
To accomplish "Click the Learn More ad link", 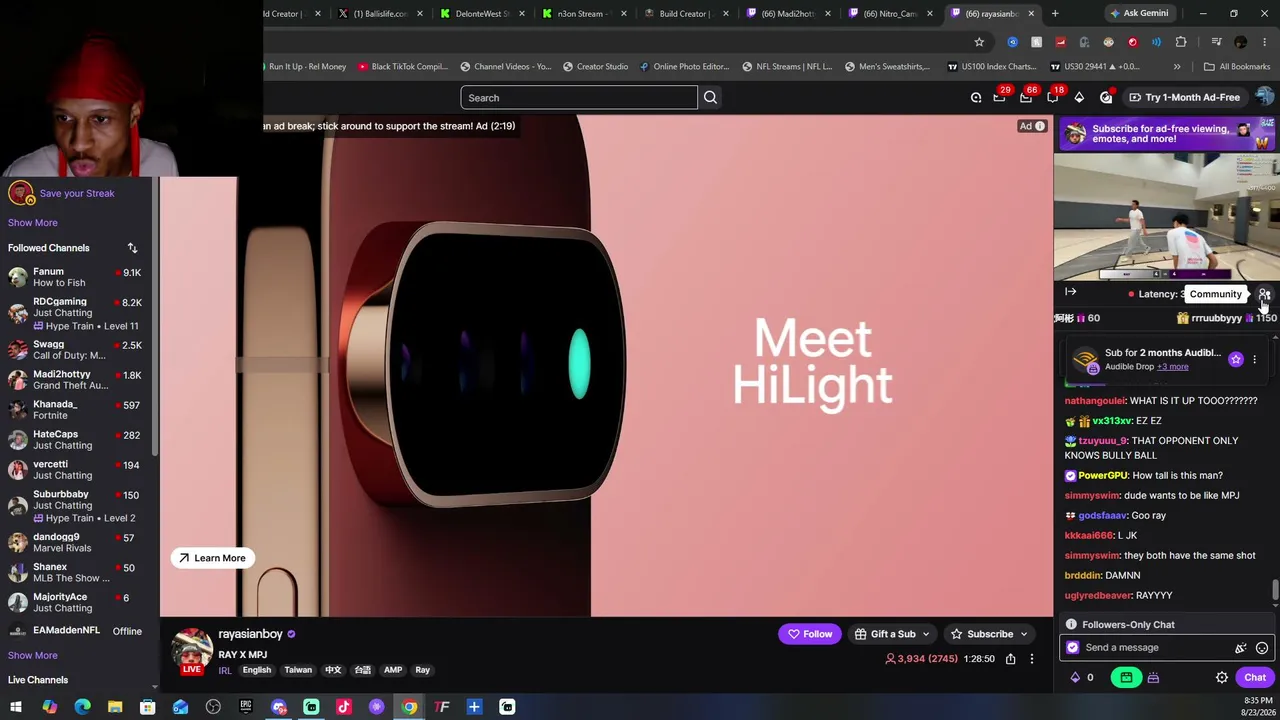I will [211, 558].
